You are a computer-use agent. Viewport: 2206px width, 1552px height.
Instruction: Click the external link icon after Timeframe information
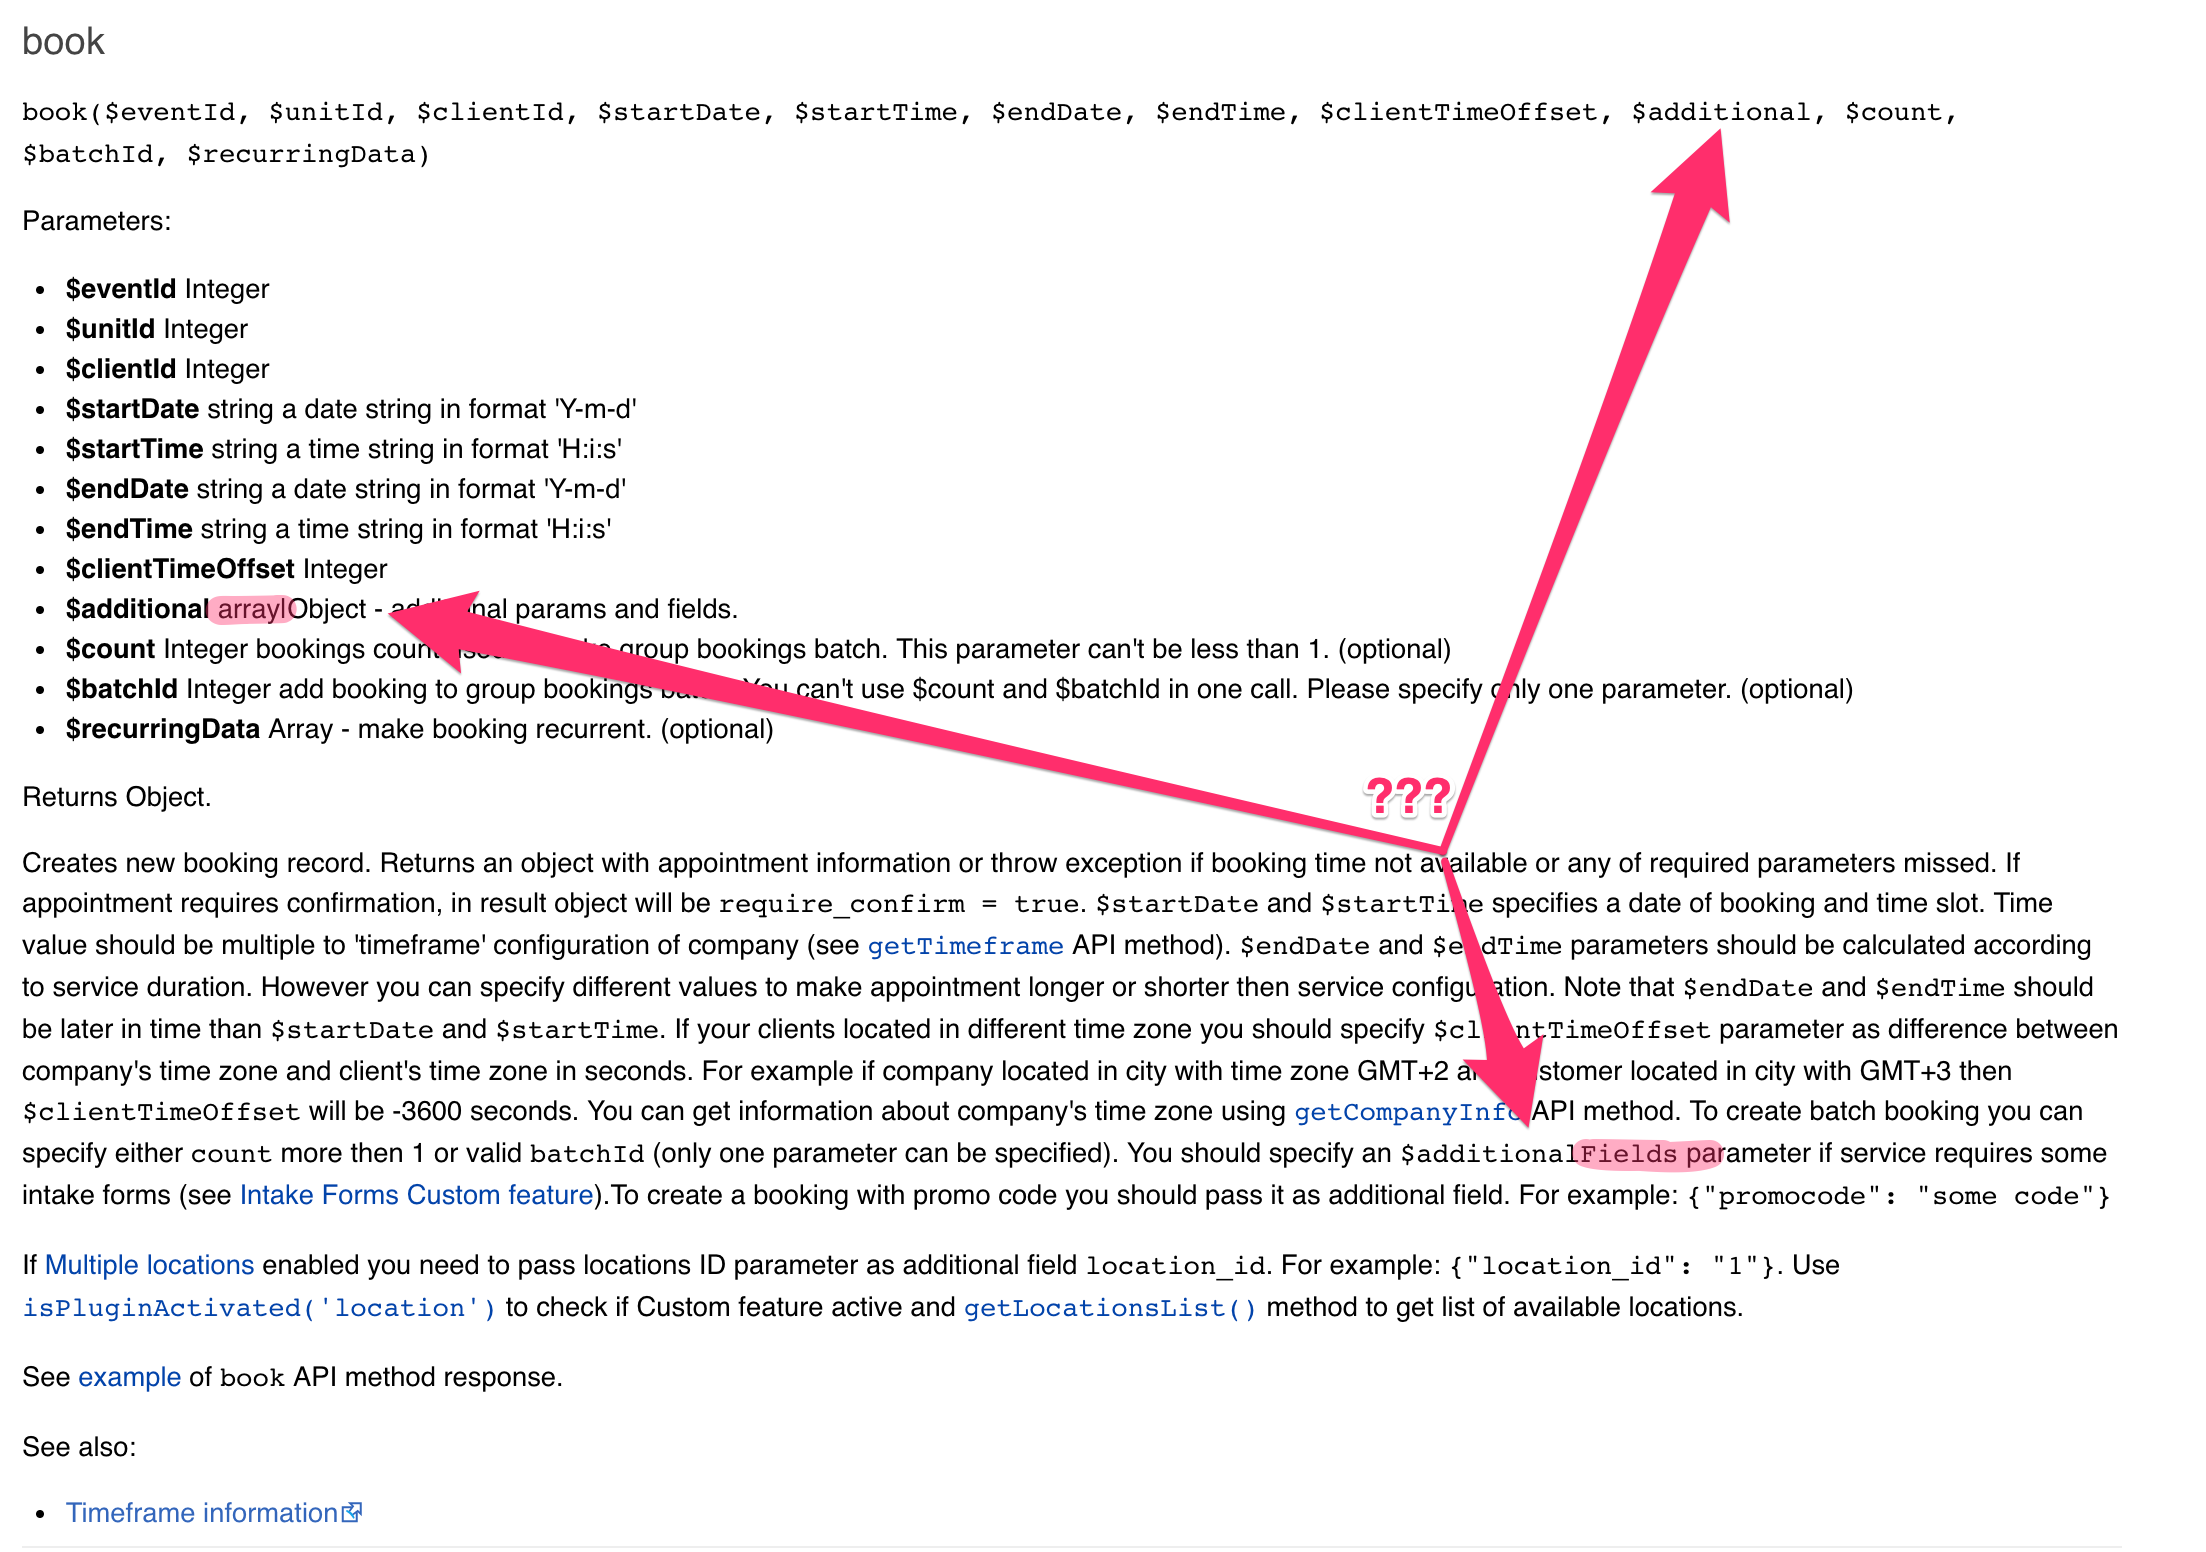tap(351, 1512)
